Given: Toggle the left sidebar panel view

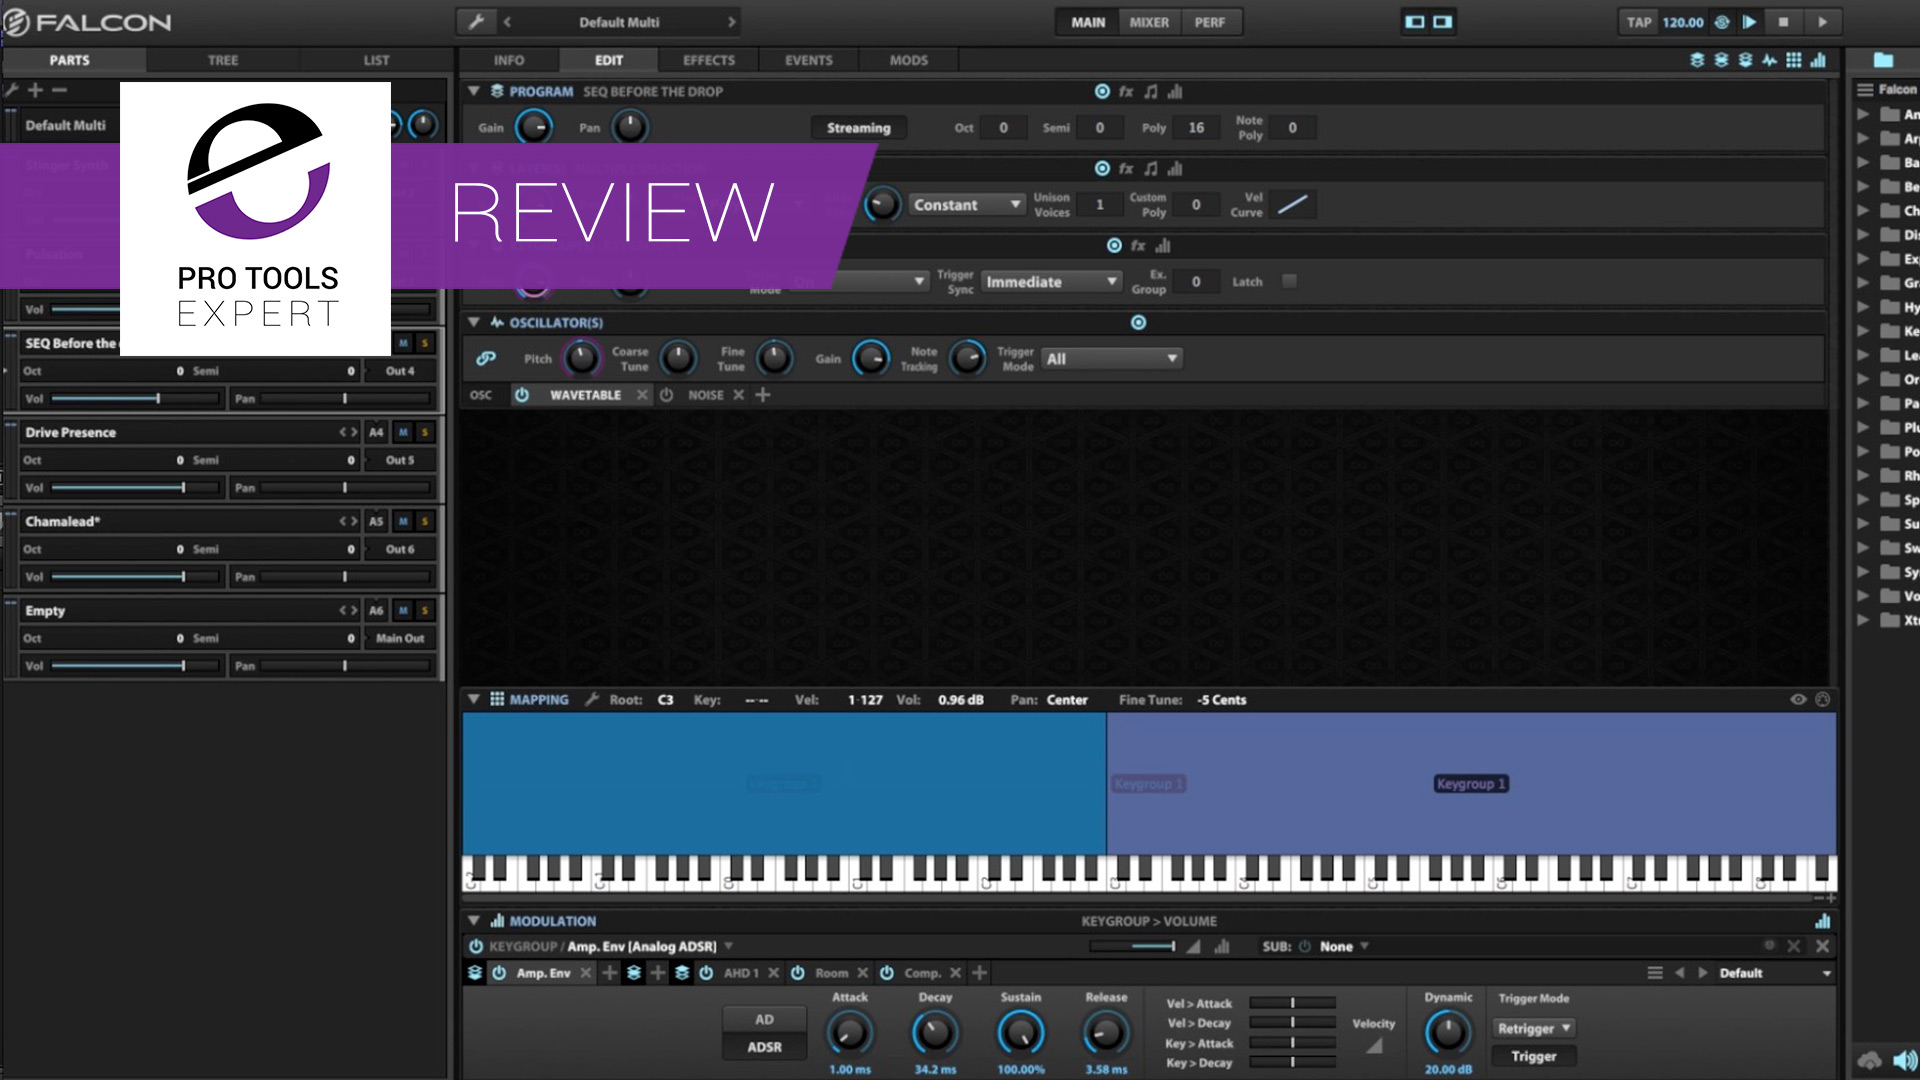Looking at the screenshot, I should [1414, 22].
